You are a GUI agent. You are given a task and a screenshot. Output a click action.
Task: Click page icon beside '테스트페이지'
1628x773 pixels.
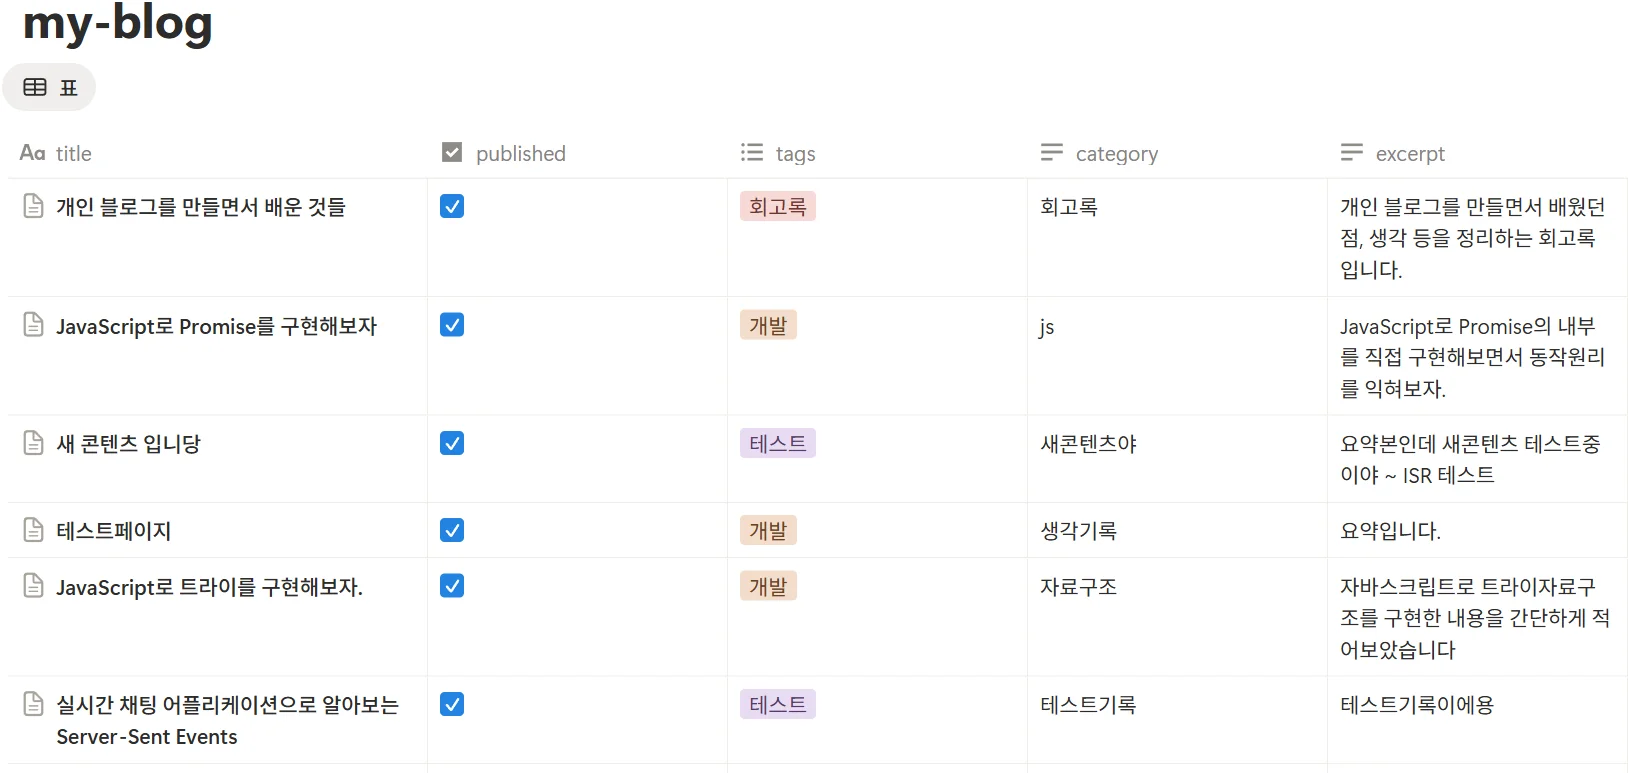[x=34, y=530]
